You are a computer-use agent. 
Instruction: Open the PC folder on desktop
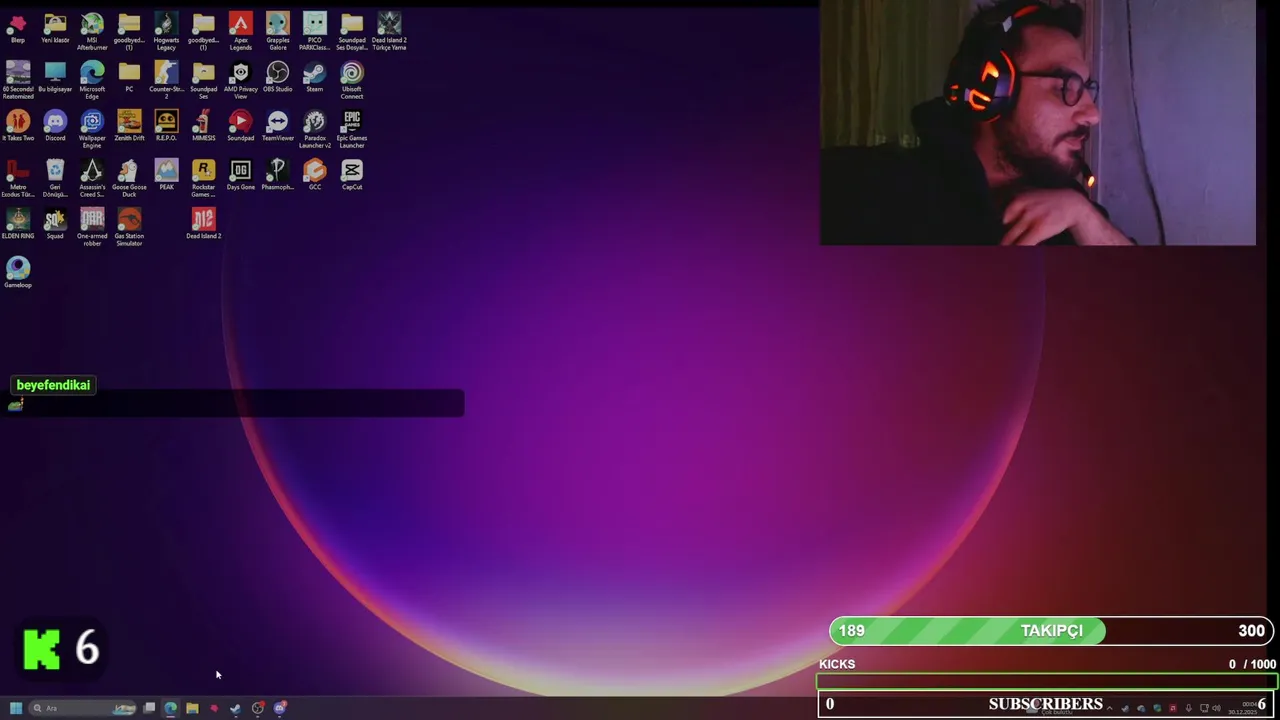(x=129, y=77)
